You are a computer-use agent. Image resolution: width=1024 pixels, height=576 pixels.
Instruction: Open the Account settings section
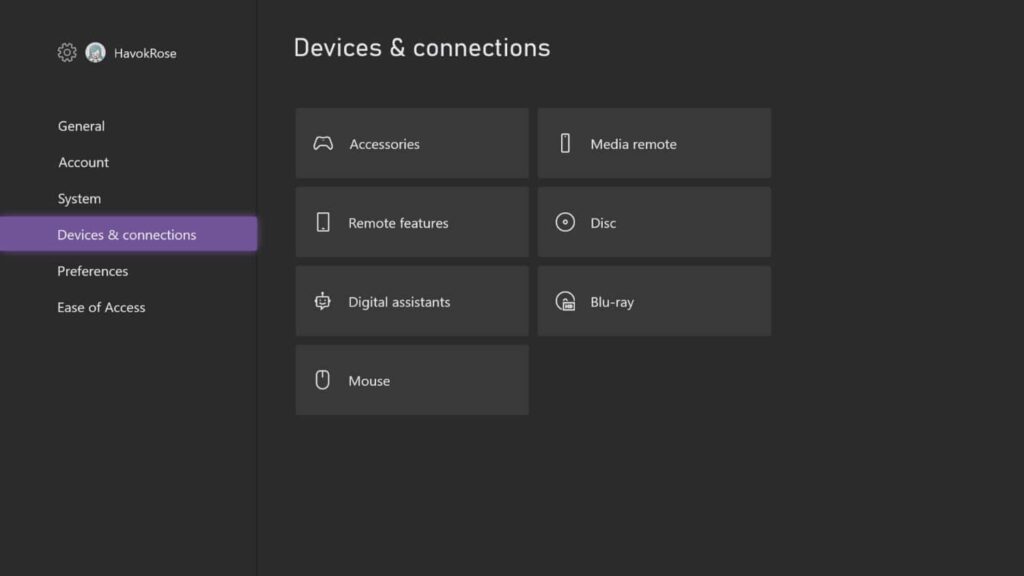click(83, 162)
